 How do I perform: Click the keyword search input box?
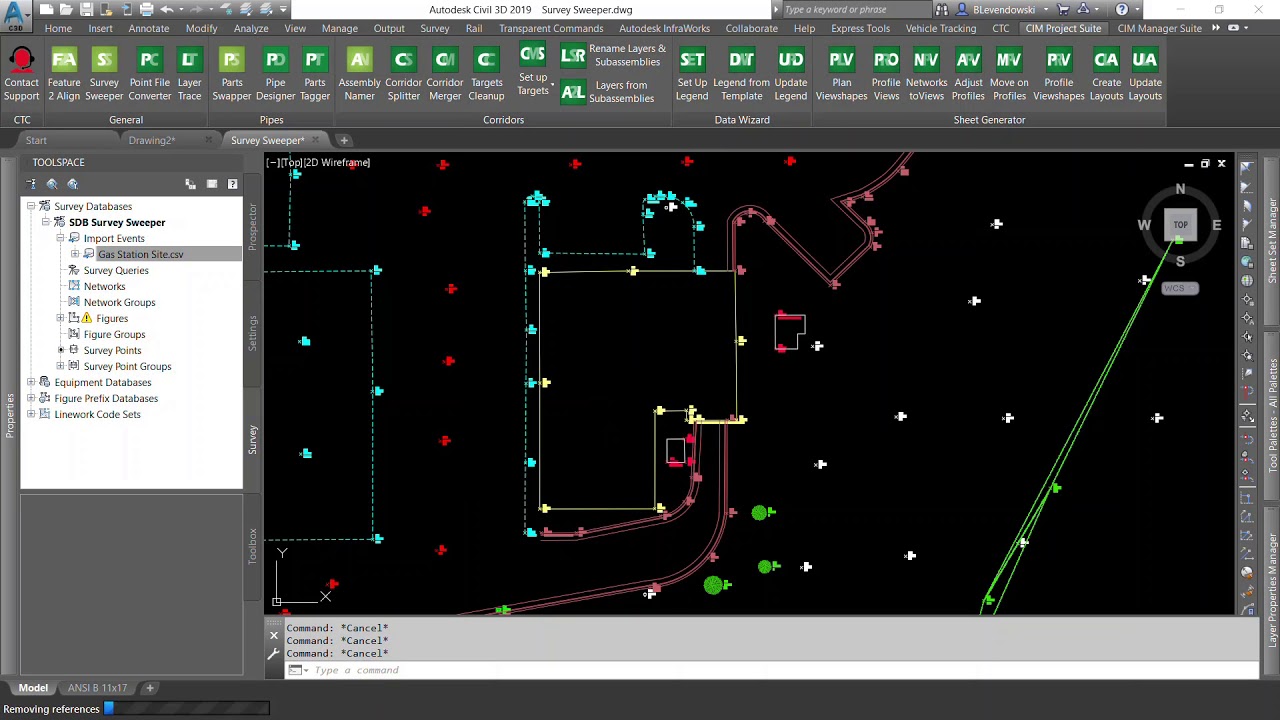click(855, 9)
